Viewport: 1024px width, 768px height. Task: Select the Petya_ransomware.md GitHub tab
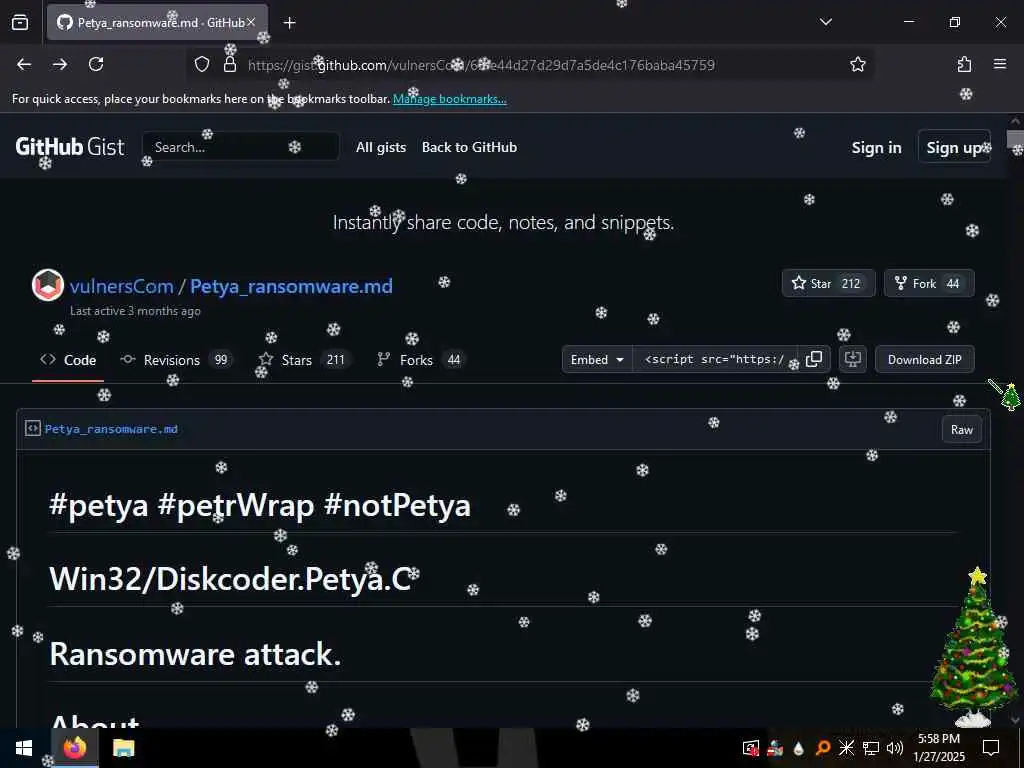pos(157,22)
